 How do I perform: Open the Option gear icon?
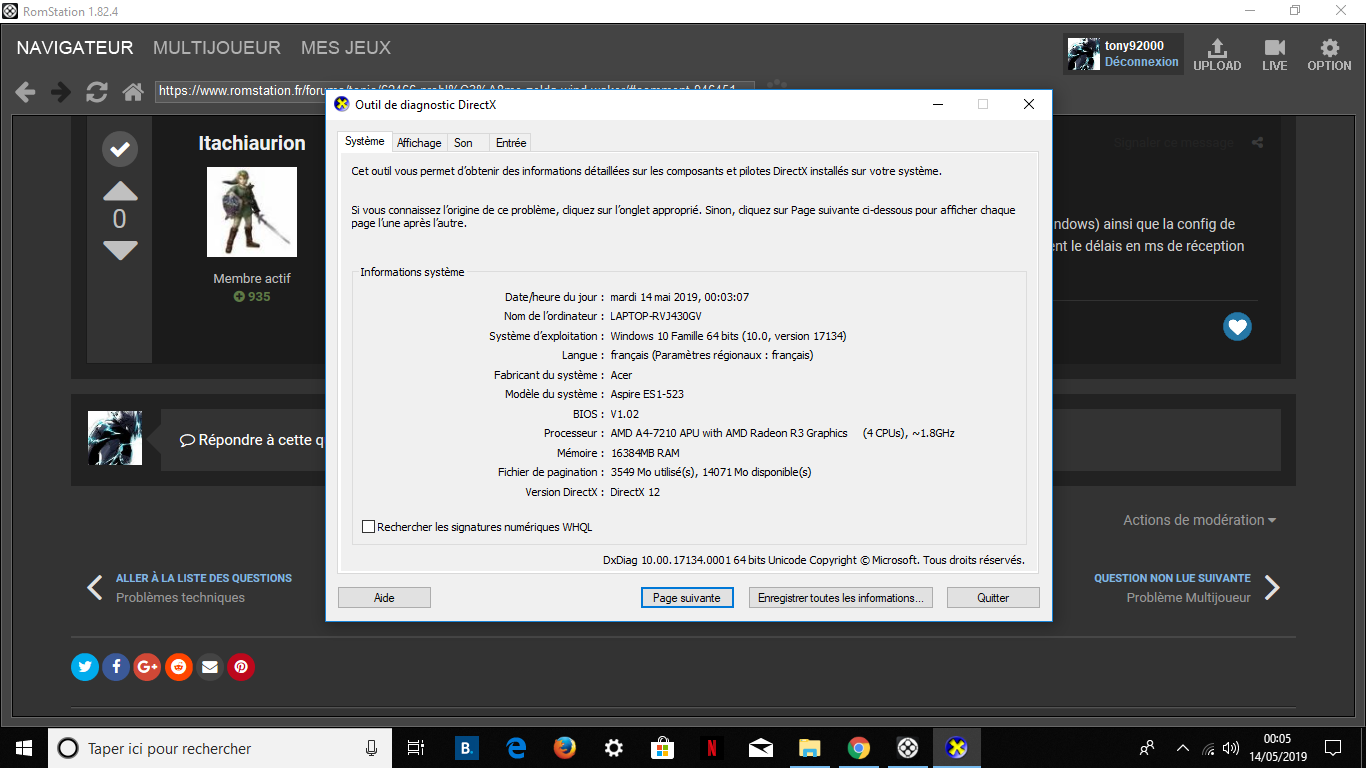pos(1329,55)
